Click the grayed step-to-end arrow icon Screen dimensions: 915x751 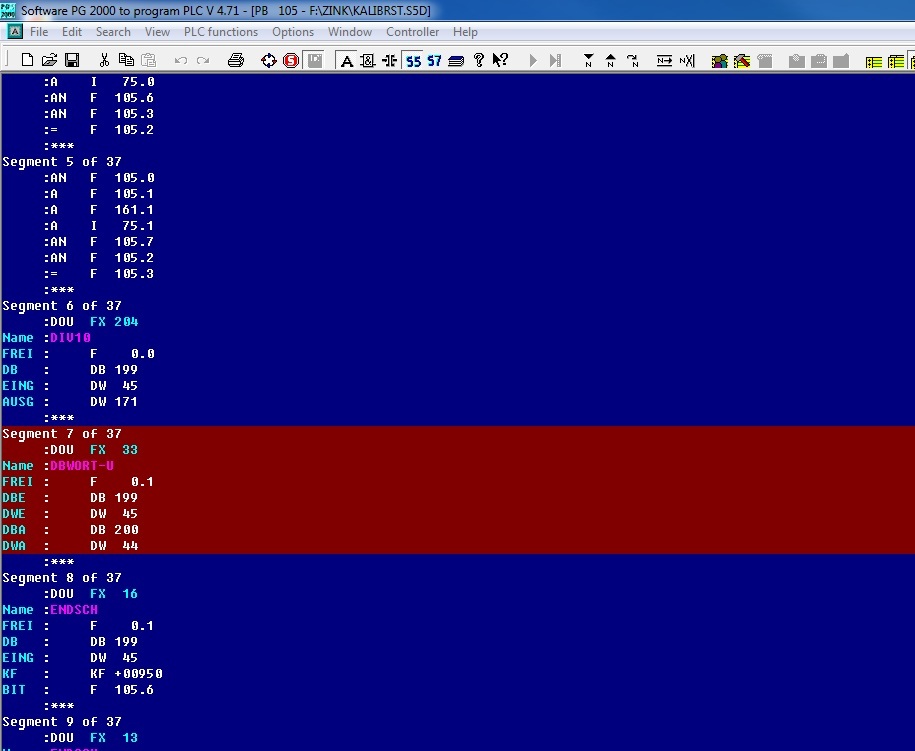[x=555, y=60]
